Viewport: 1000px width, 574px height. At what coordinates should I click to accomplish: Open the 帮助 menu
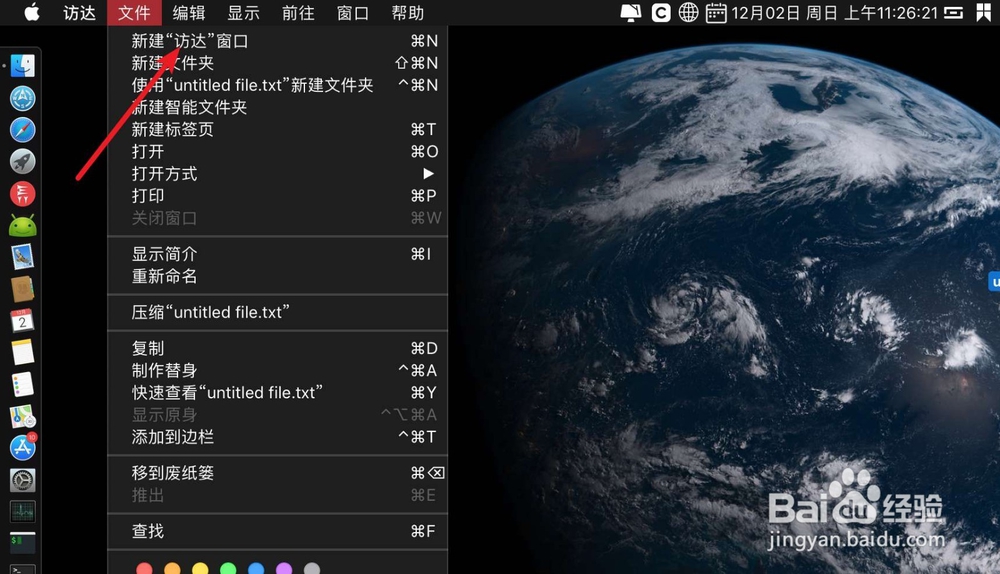(x=408, y=13)
